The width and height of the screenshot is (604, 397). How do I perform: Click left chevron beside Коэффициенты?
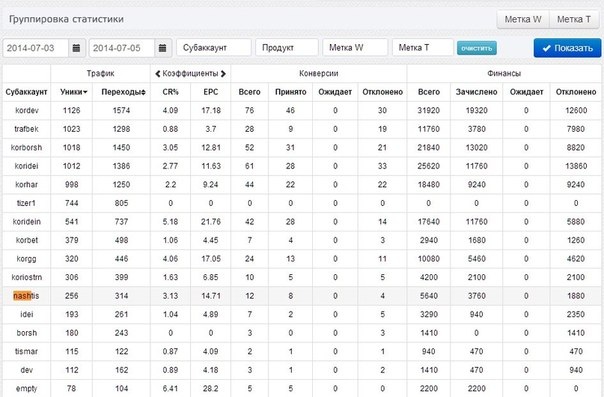[x=158, y=74]
